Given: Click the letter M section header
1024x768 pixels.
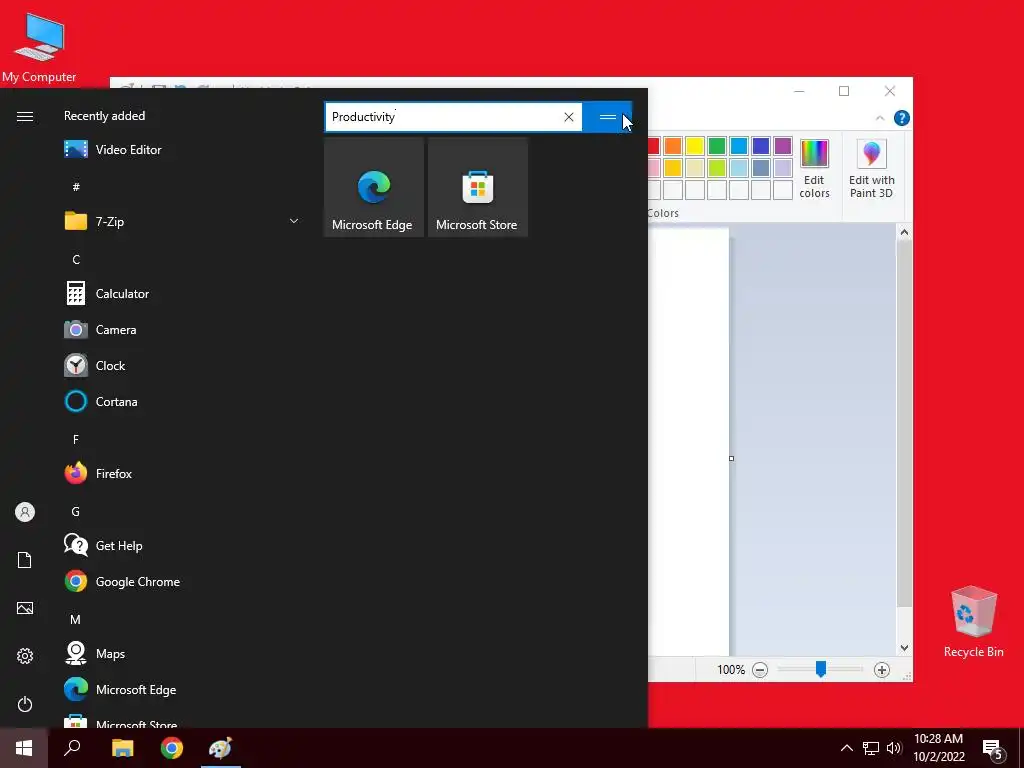Looking at the screenshot, I should click(76, 619).
